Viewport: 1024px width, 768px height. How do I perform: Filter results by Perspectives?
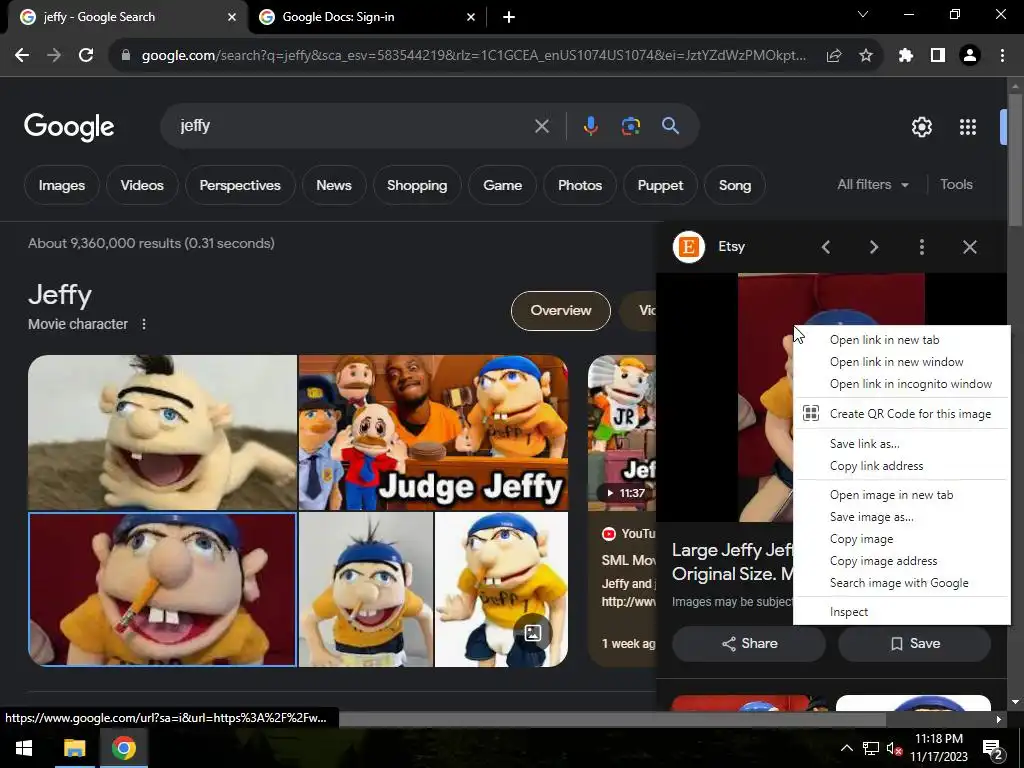click(240, 185)
